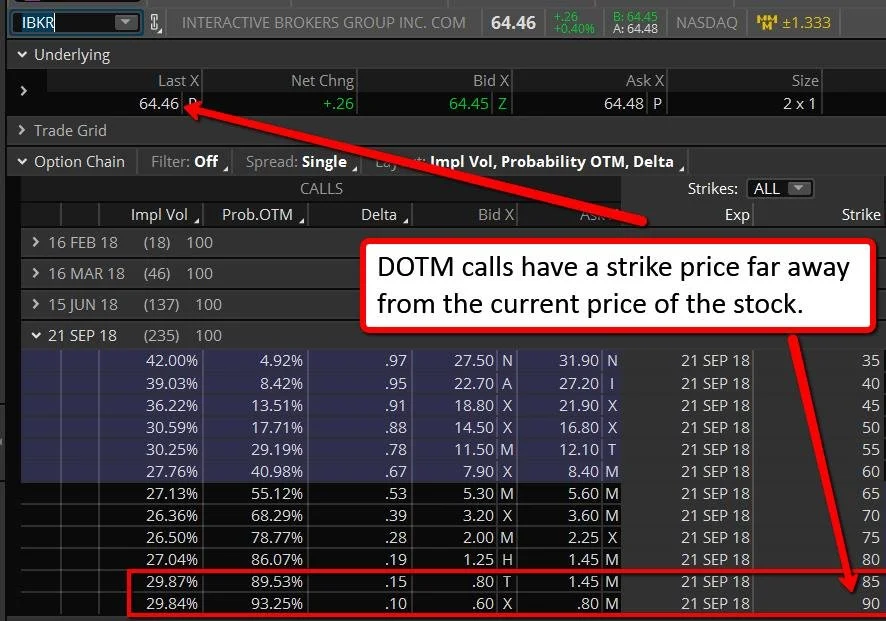Click the 31.90 ask for the 35 strike call

579,361
